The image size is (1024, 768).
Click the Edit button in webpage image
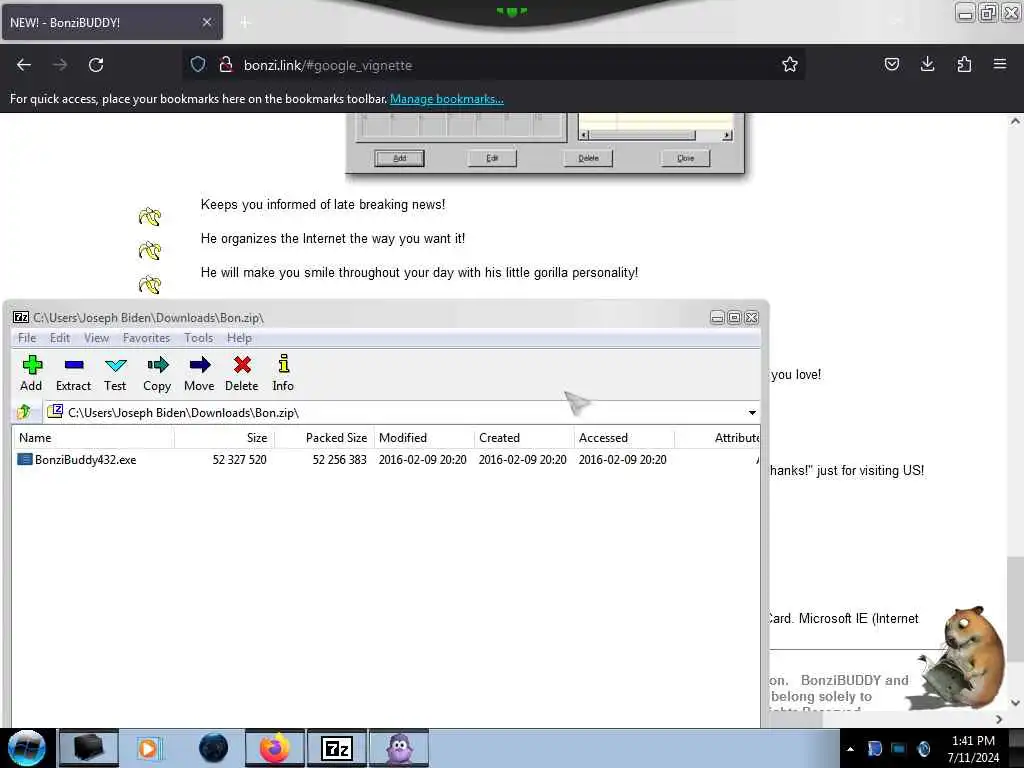click(492, 158)
